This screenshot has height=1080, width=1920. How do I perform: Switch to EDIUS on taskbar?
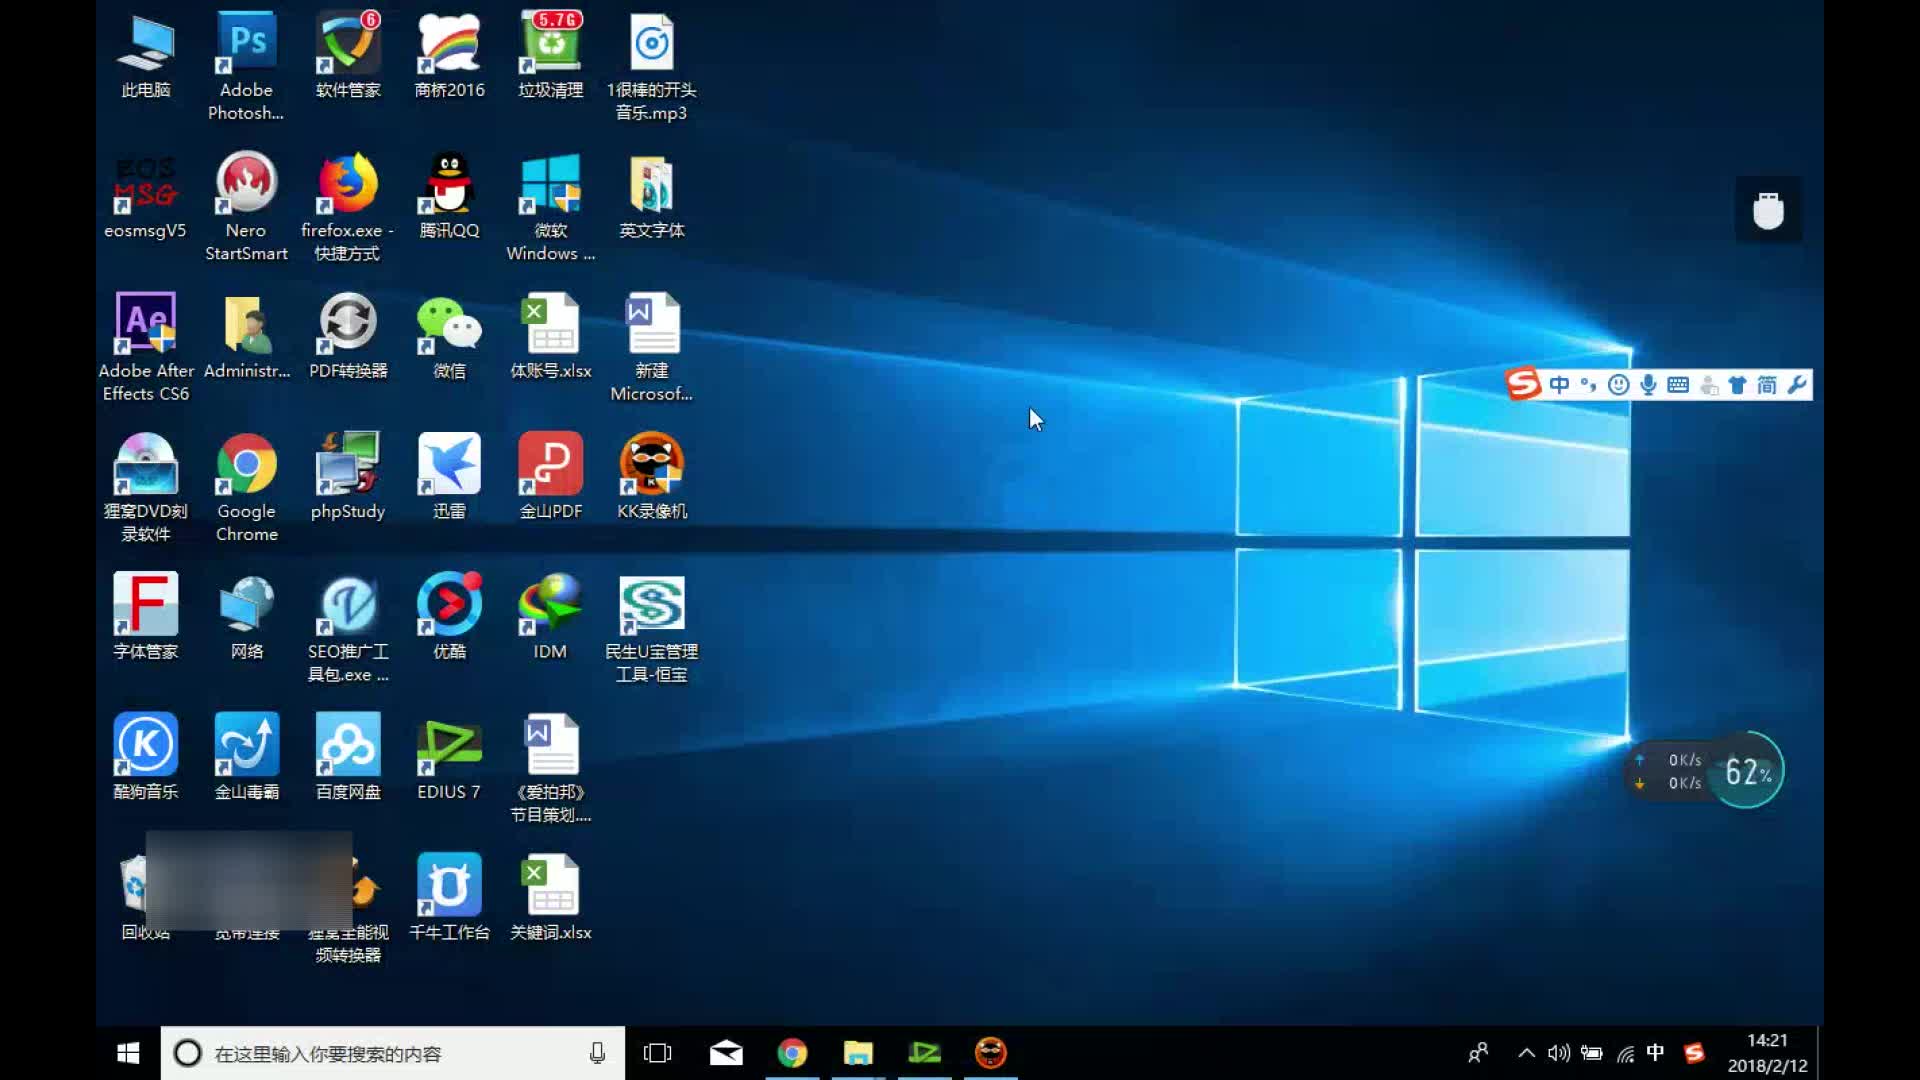point(925,1053)
